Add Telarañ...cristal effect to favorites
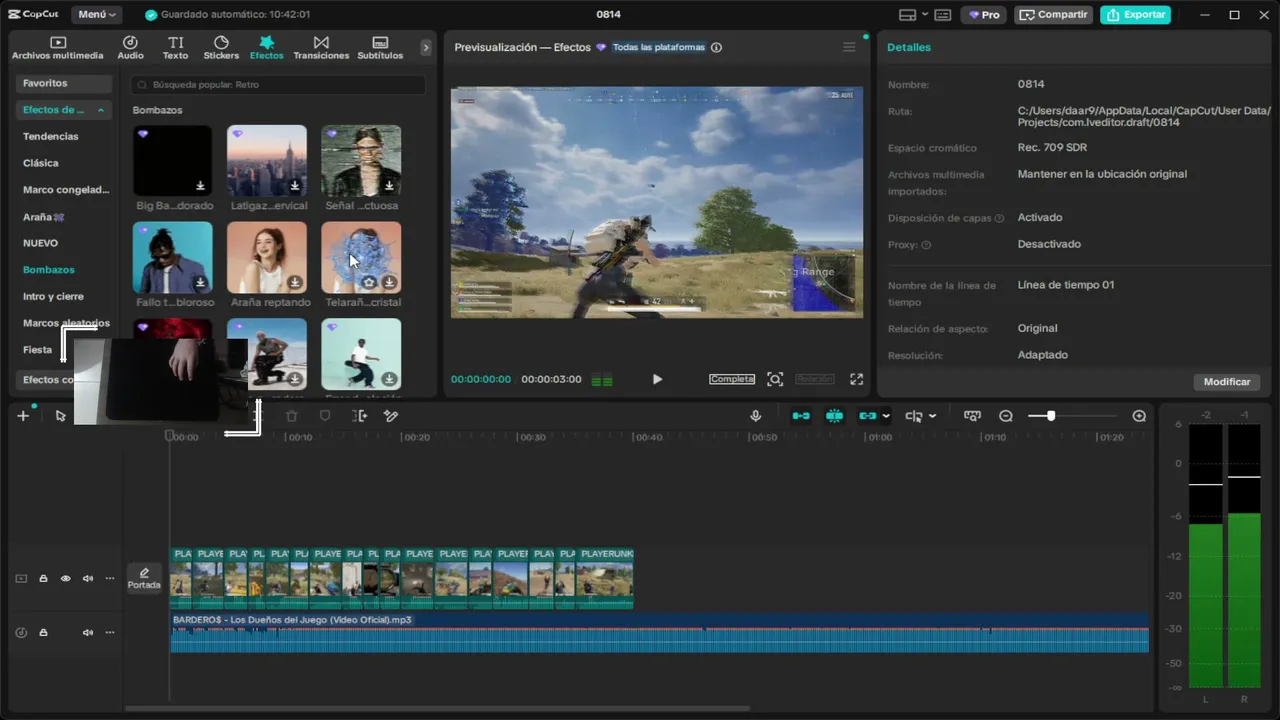 pyautogui.click(x=369, y=283)
